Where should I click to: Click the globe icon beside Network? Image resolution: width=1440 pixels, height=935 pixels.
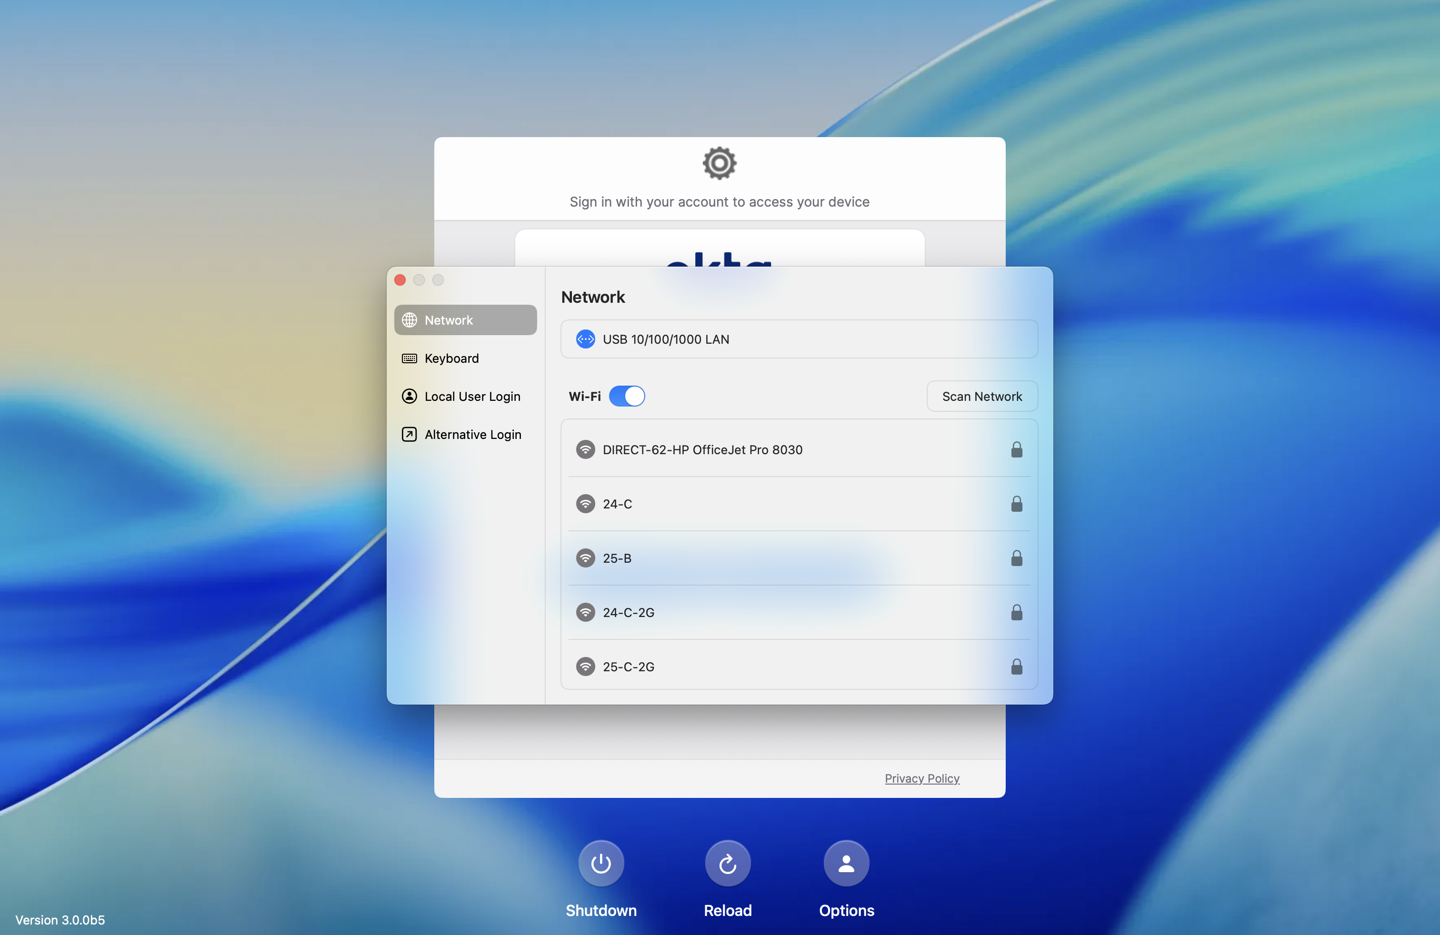coord(409,320)
